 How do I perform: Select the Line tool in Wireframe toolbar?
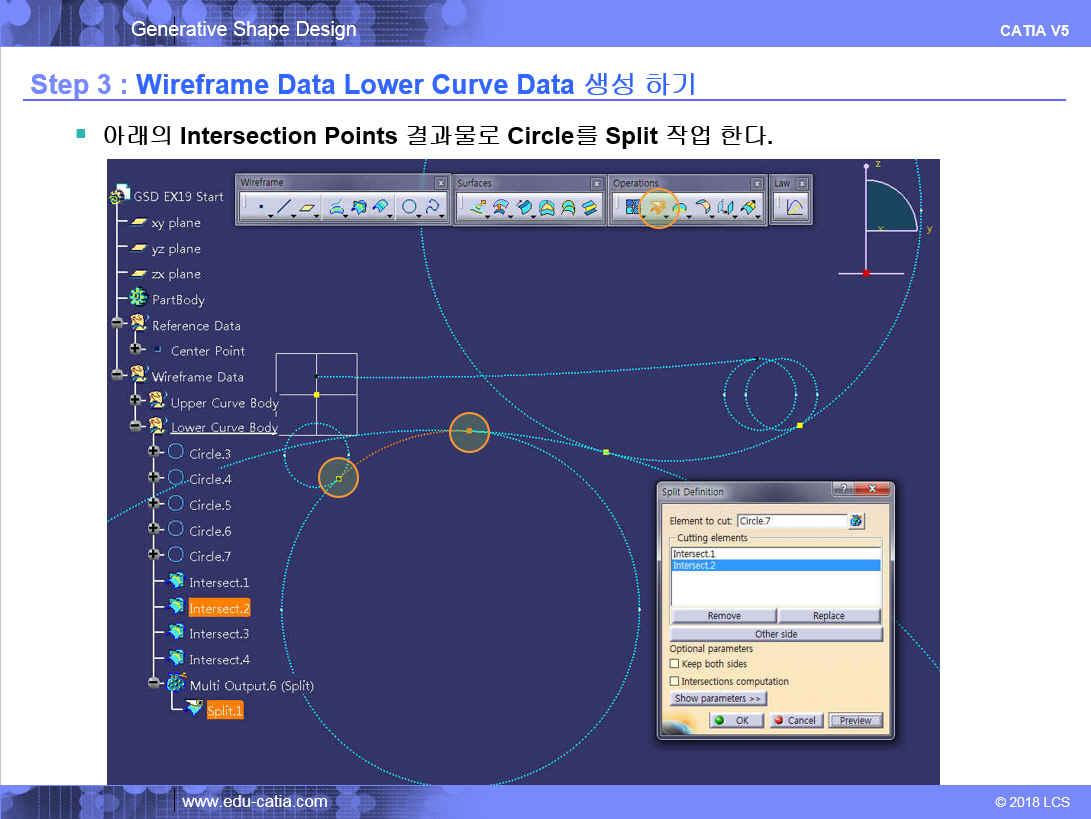(284, 207)
